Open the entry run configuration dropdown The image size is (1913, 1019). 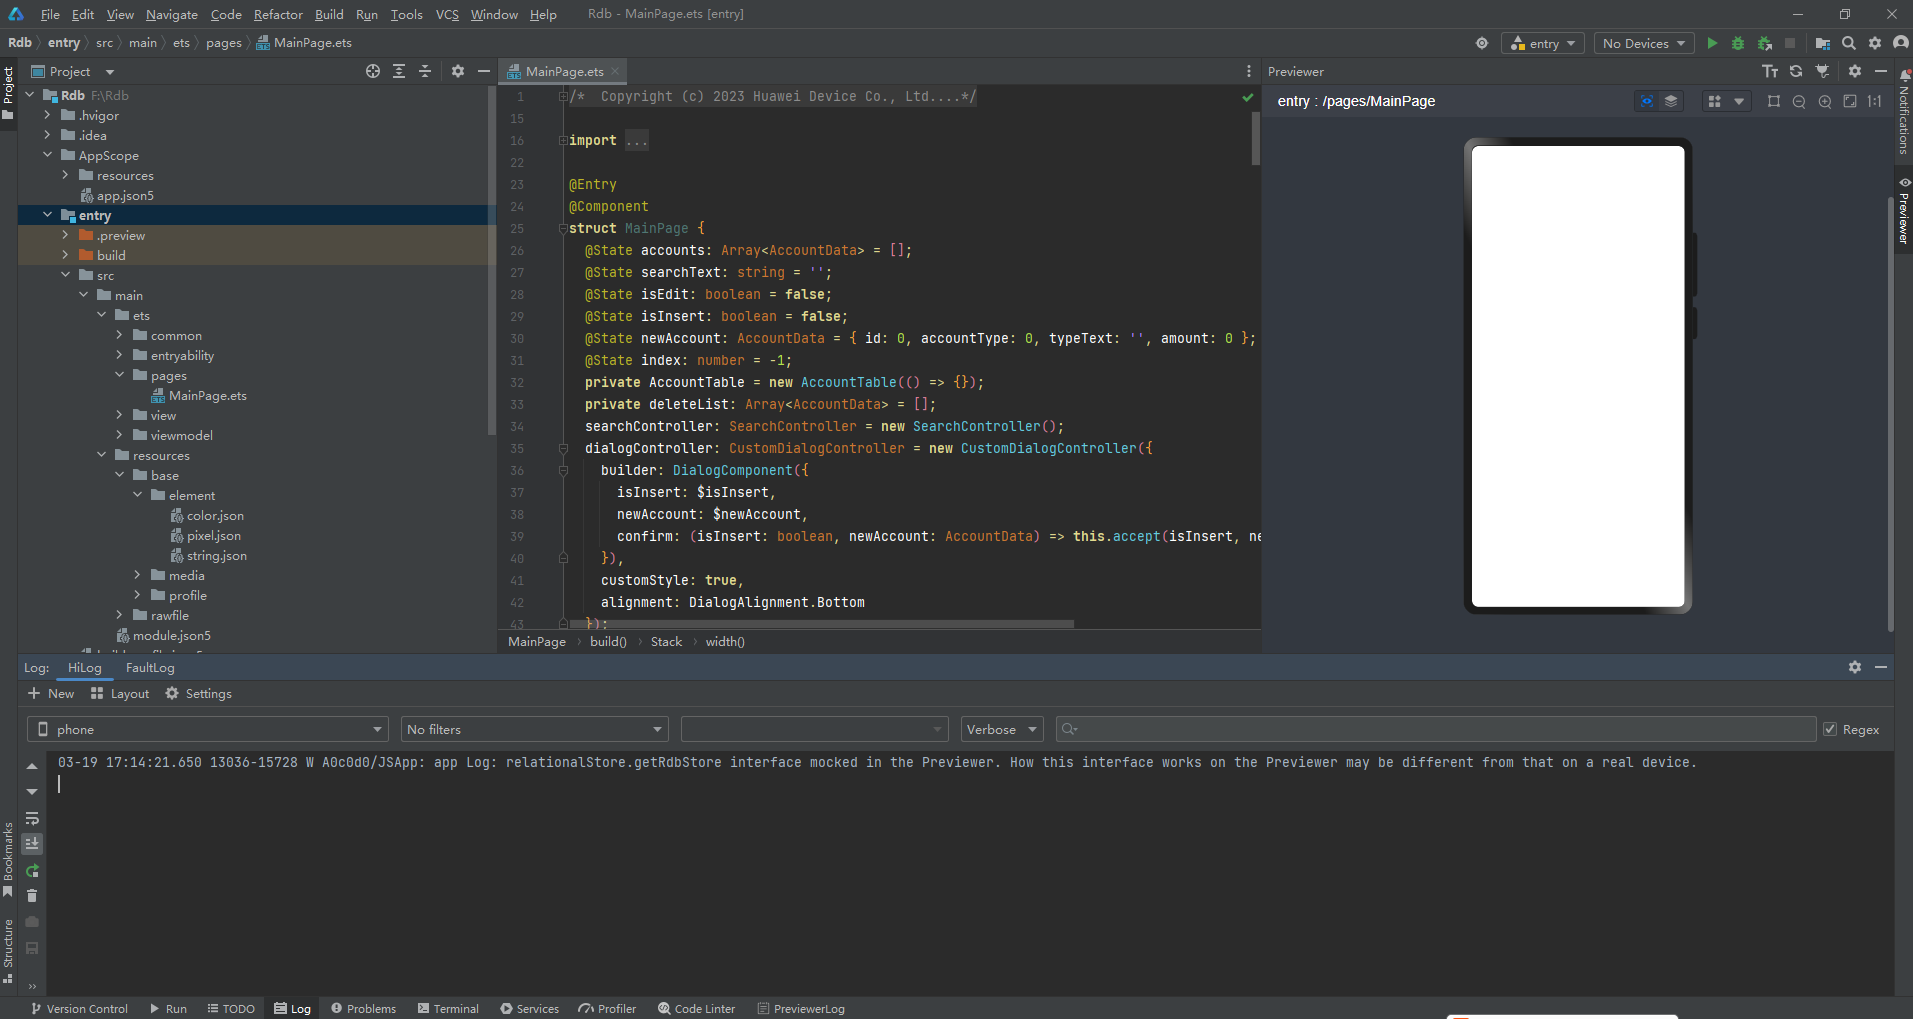1542,43
